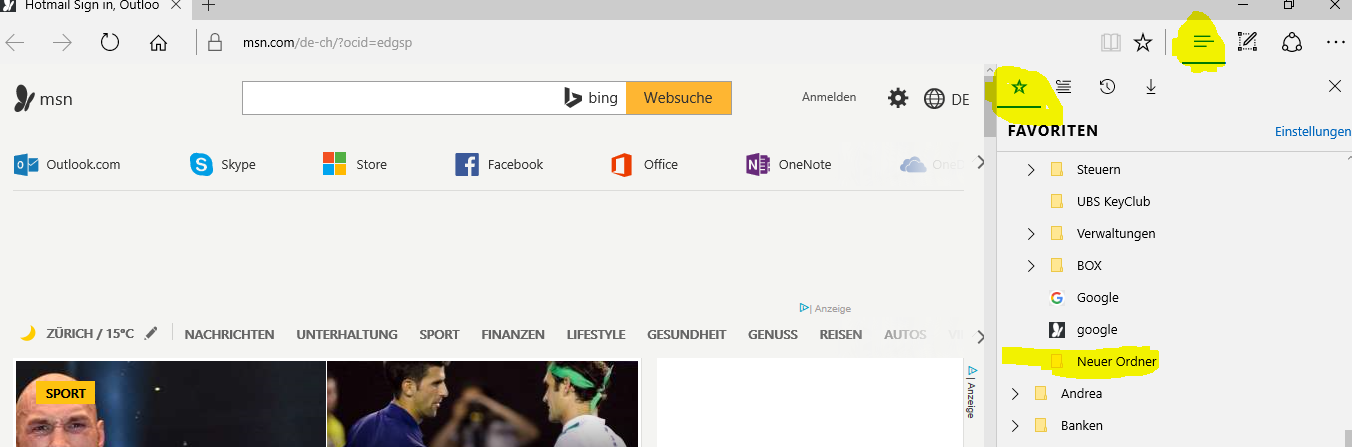Close the Favorites hub panel
Viewport: 1352px width, 447px height.
1334,87
